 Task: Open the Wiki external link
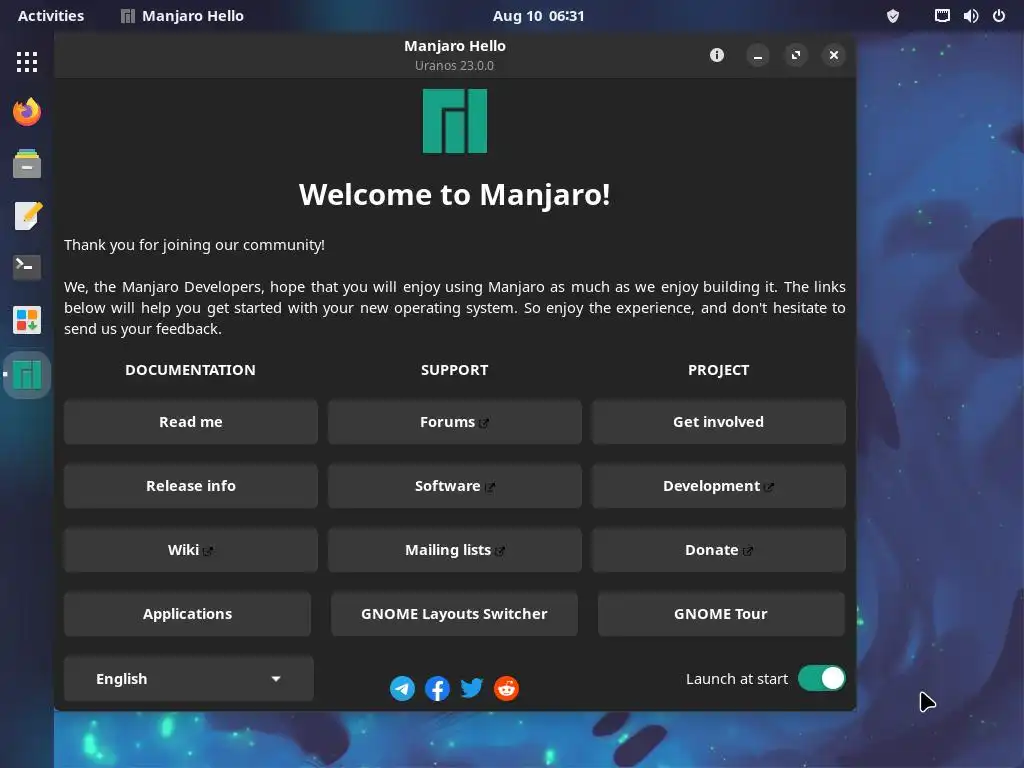(x=191, y=550)
